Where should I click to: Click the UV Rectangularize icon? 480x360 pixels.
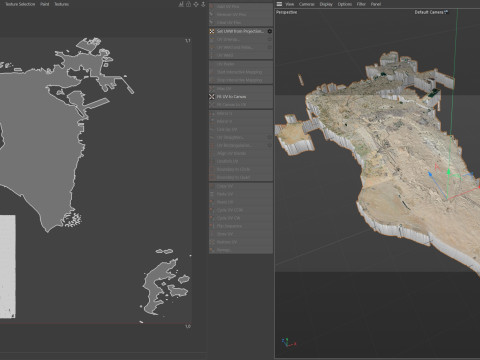coord(212,145)
